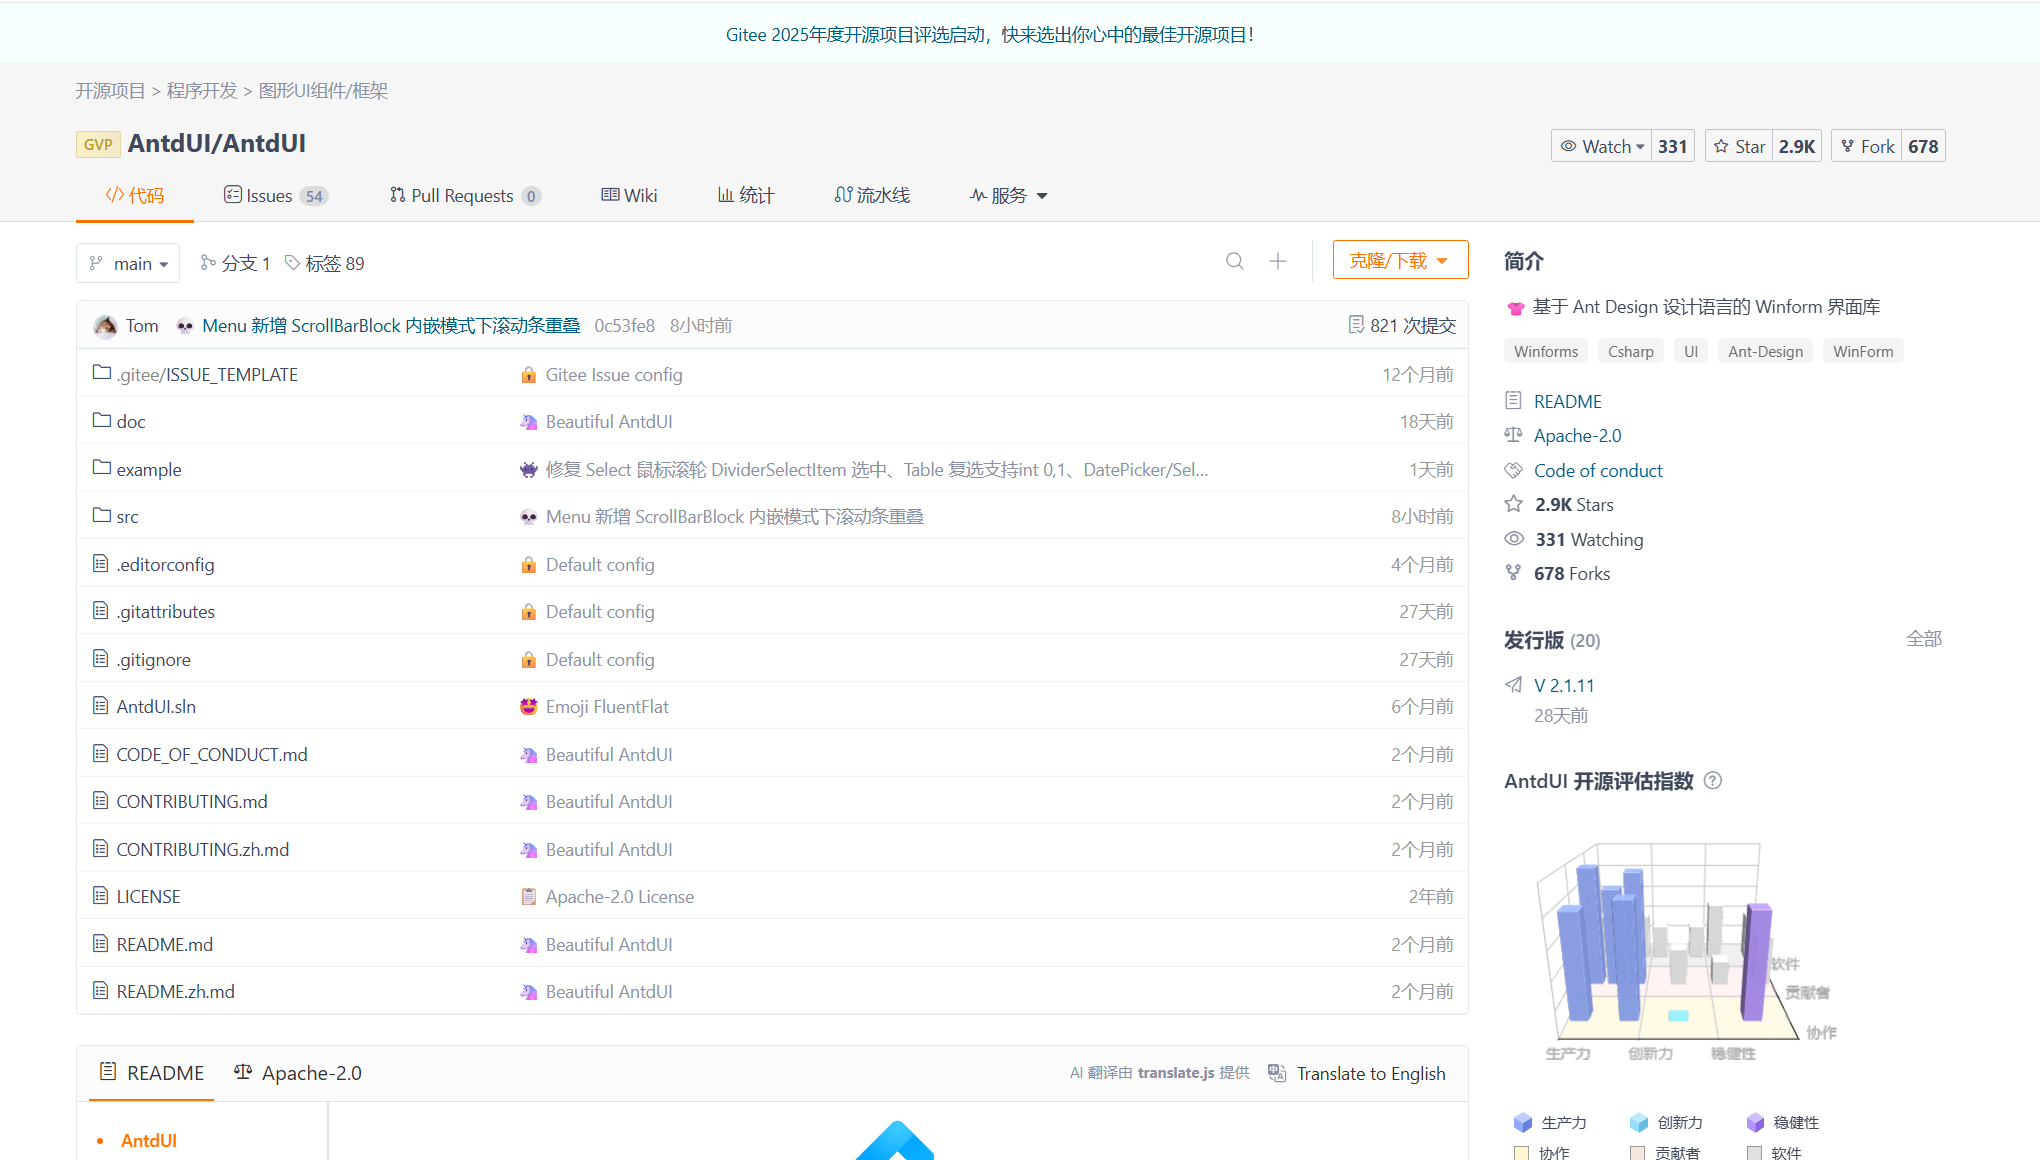This screenshot has width=2040, height=1160.
Task: Open the V 2.1.11 release link
Action: pos(1564,685)
